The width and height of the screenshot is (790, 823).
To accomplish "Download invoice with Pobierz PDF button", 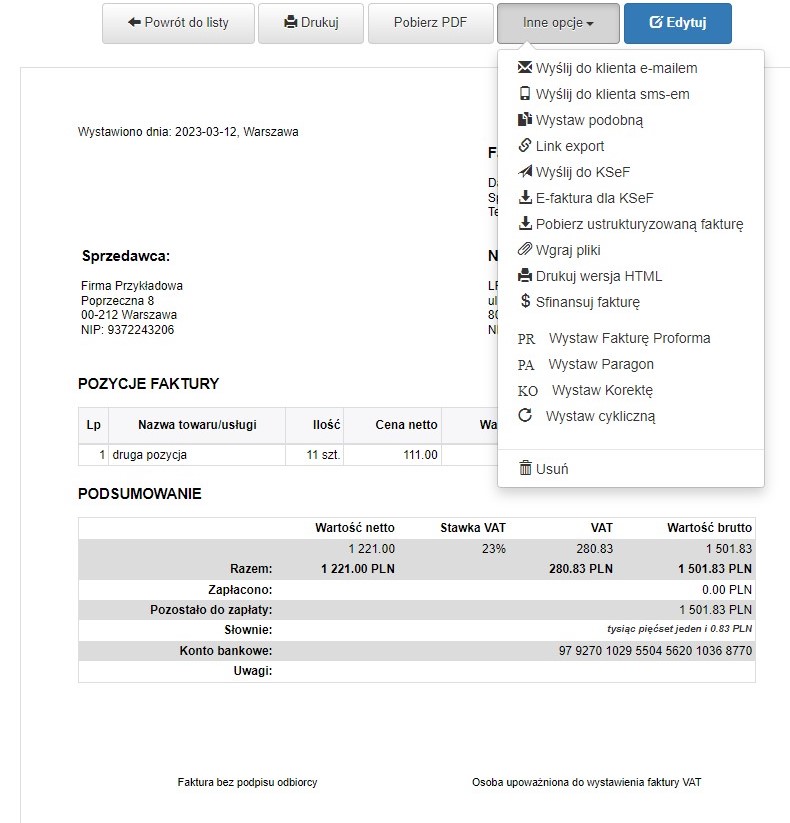I will coord(430,23).
